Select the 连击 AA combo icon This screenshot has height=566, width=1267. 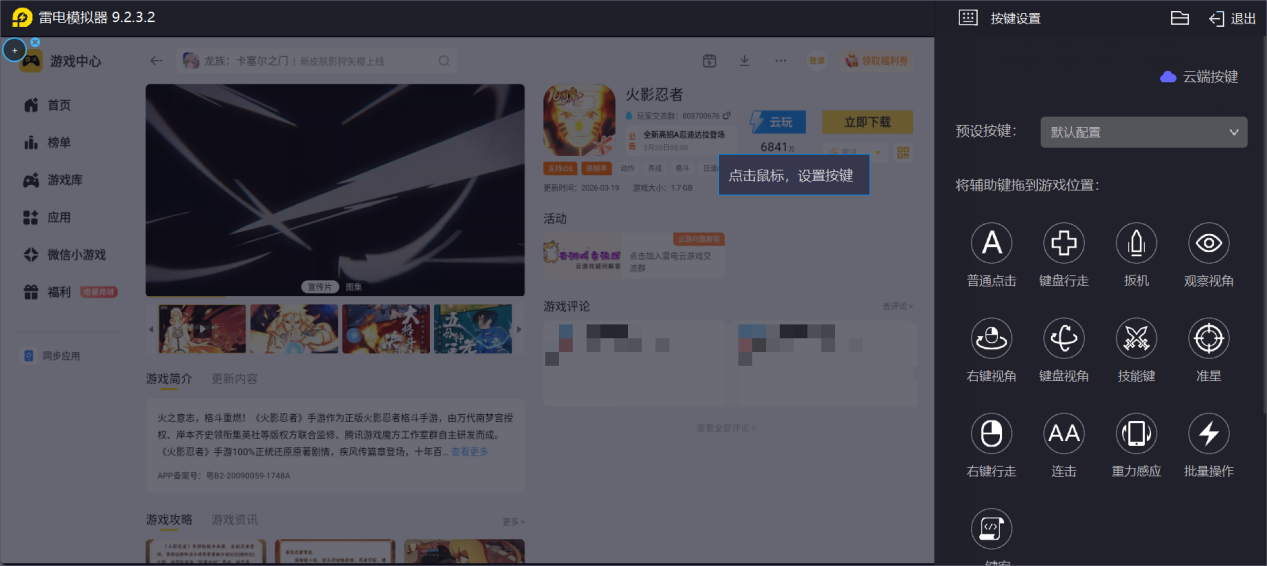[1064, 434]
